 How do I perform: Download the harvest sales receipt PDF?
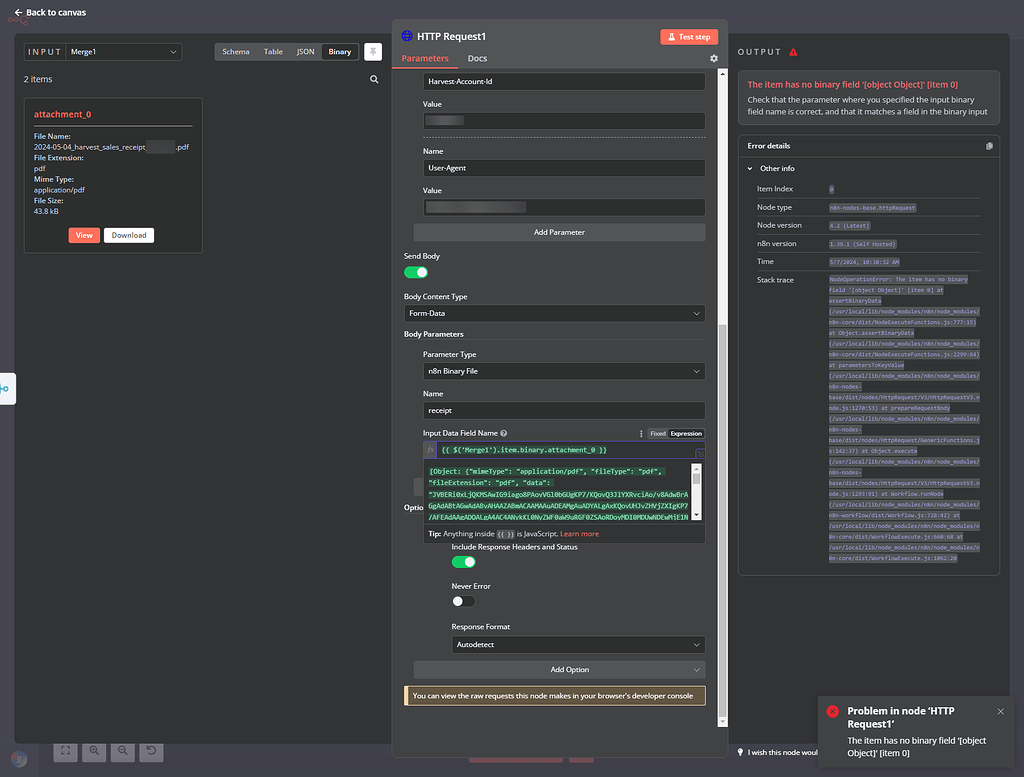tap(128, 235)
